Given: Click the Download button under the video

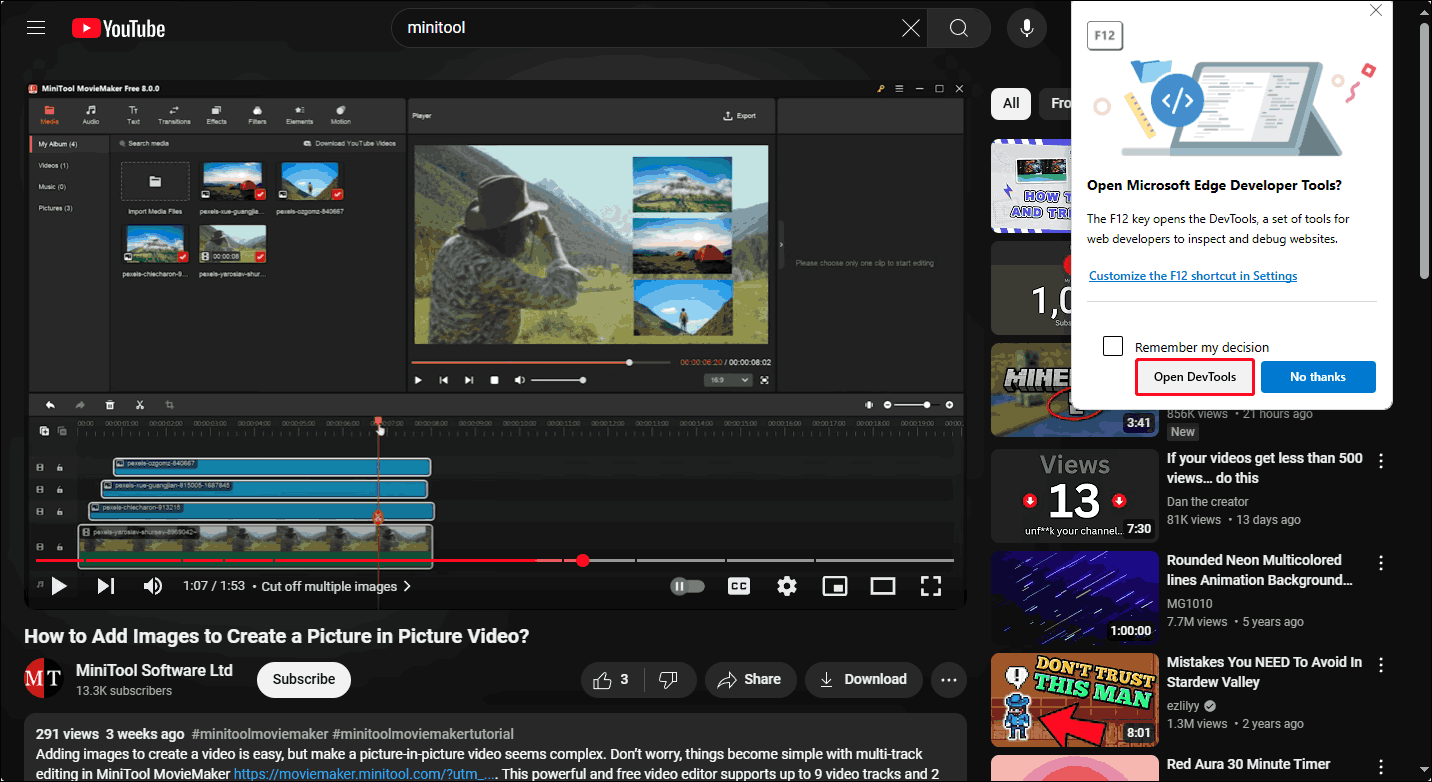Looking at the screenshot, I should [864, 680].
